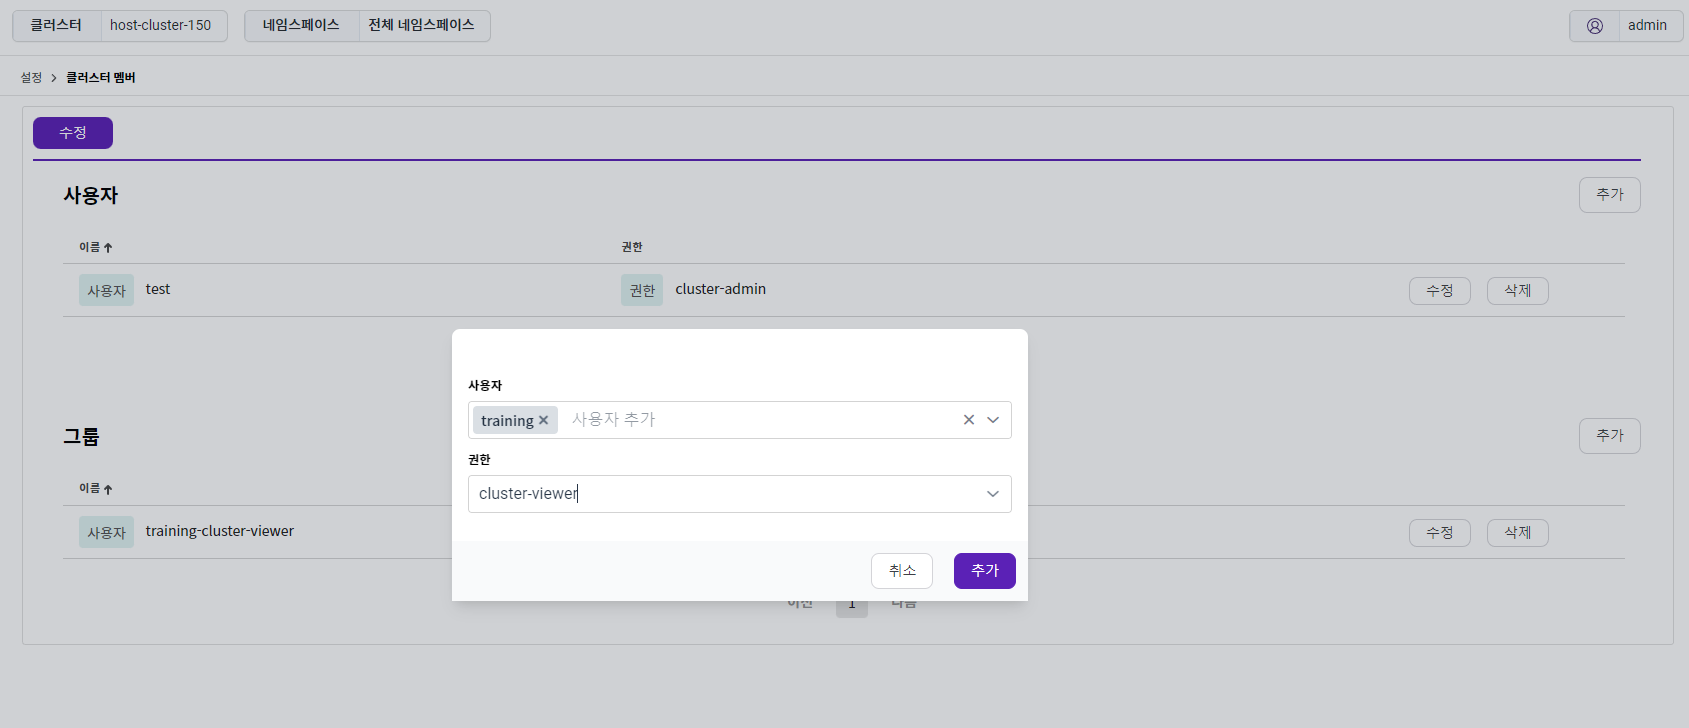Click the 클러스터 멤버 breadcrumb text
The height and width of the screenshot is (728, 1689).
pos(101,78)
